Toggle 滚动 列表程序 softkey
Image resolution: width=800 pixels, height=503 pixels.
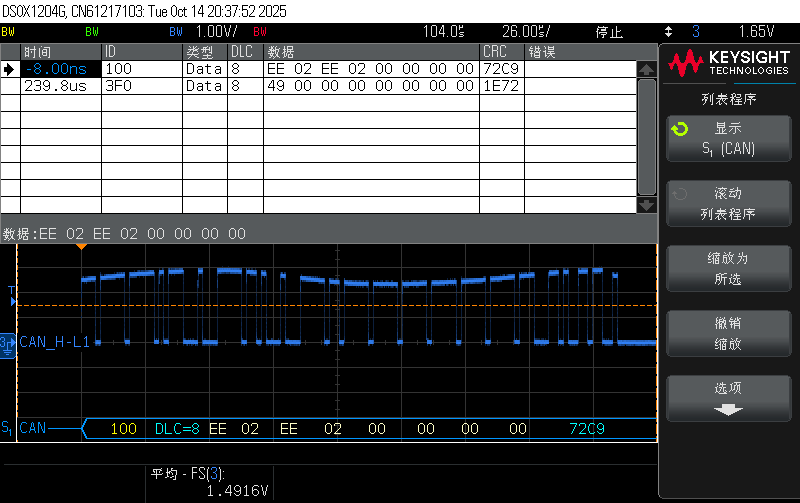(727, 203)
